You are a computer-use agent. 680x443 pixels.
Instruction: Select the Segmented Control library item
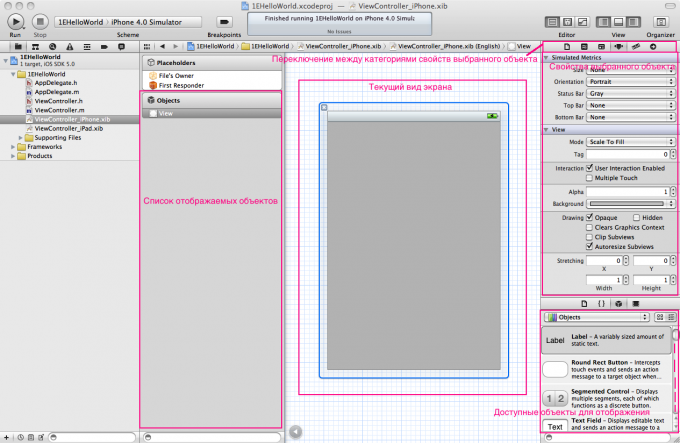pos(607,398)
